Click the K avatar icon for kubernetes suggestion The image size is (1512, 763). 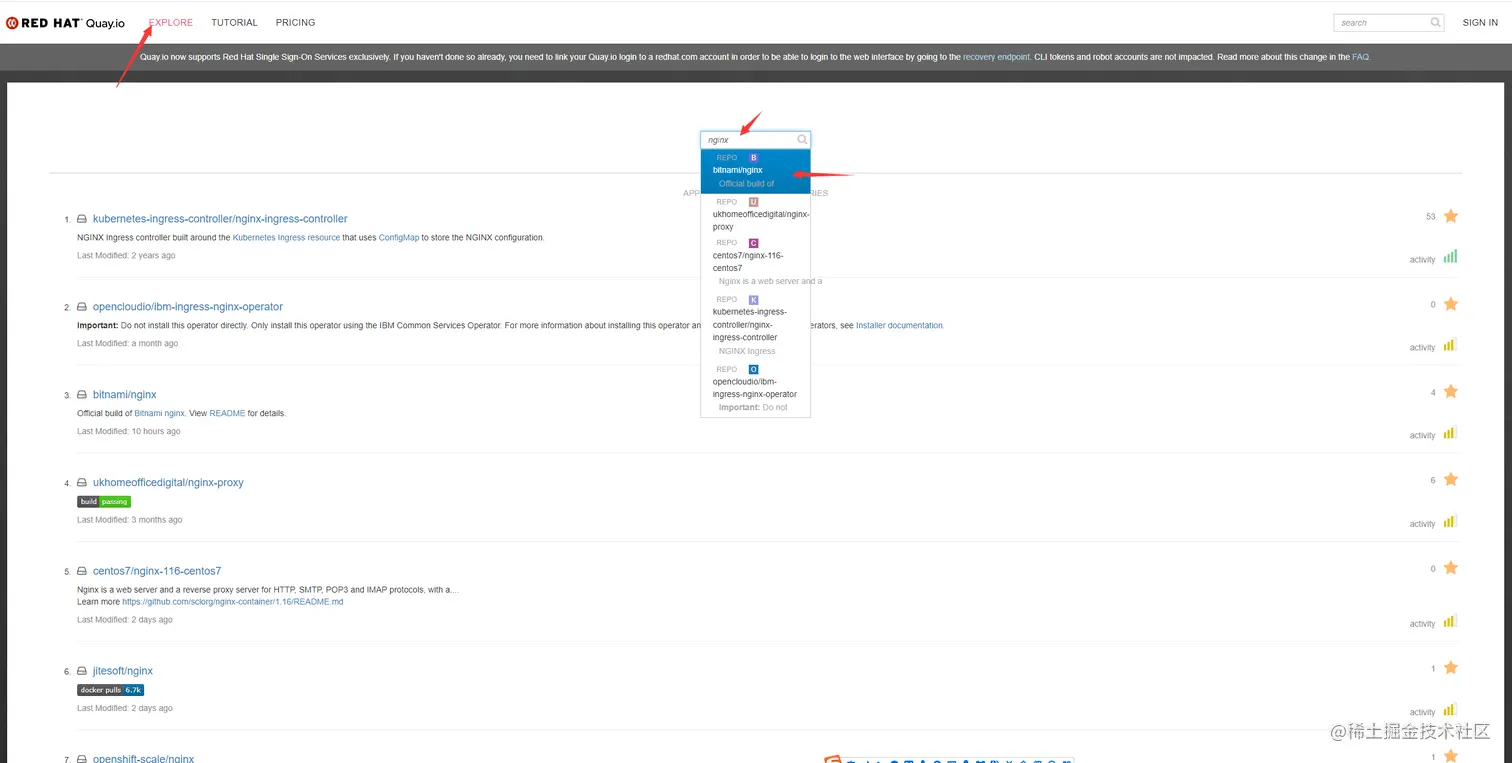point(754,300)
